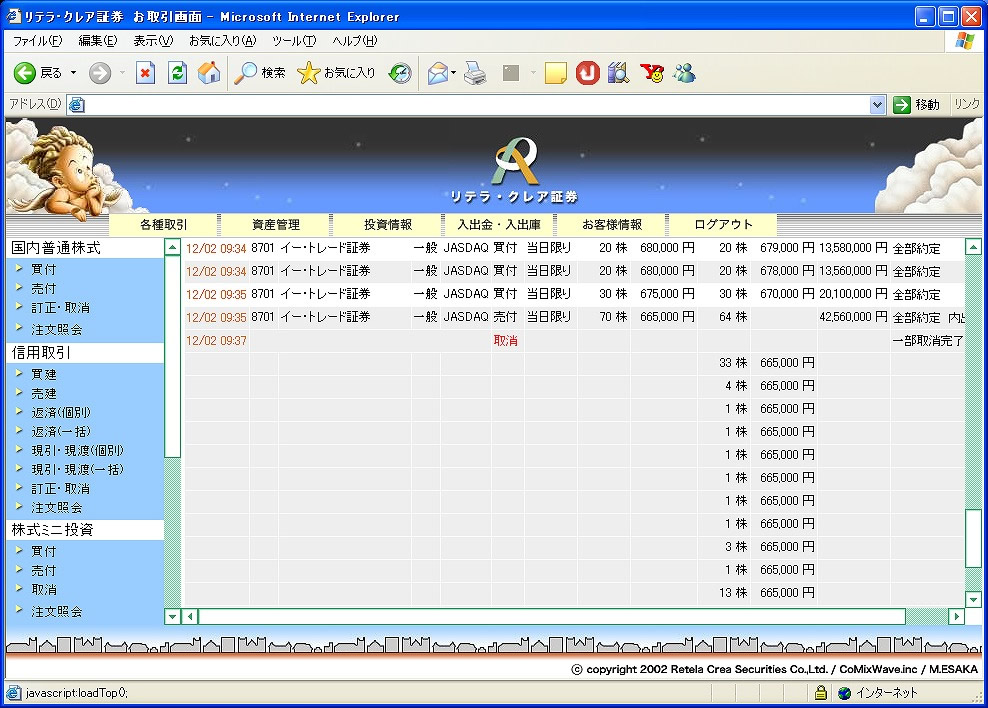Click 取消 under 株式ミニ投資
The height and width of the screenshot is (708, 988).
[43, 590]
